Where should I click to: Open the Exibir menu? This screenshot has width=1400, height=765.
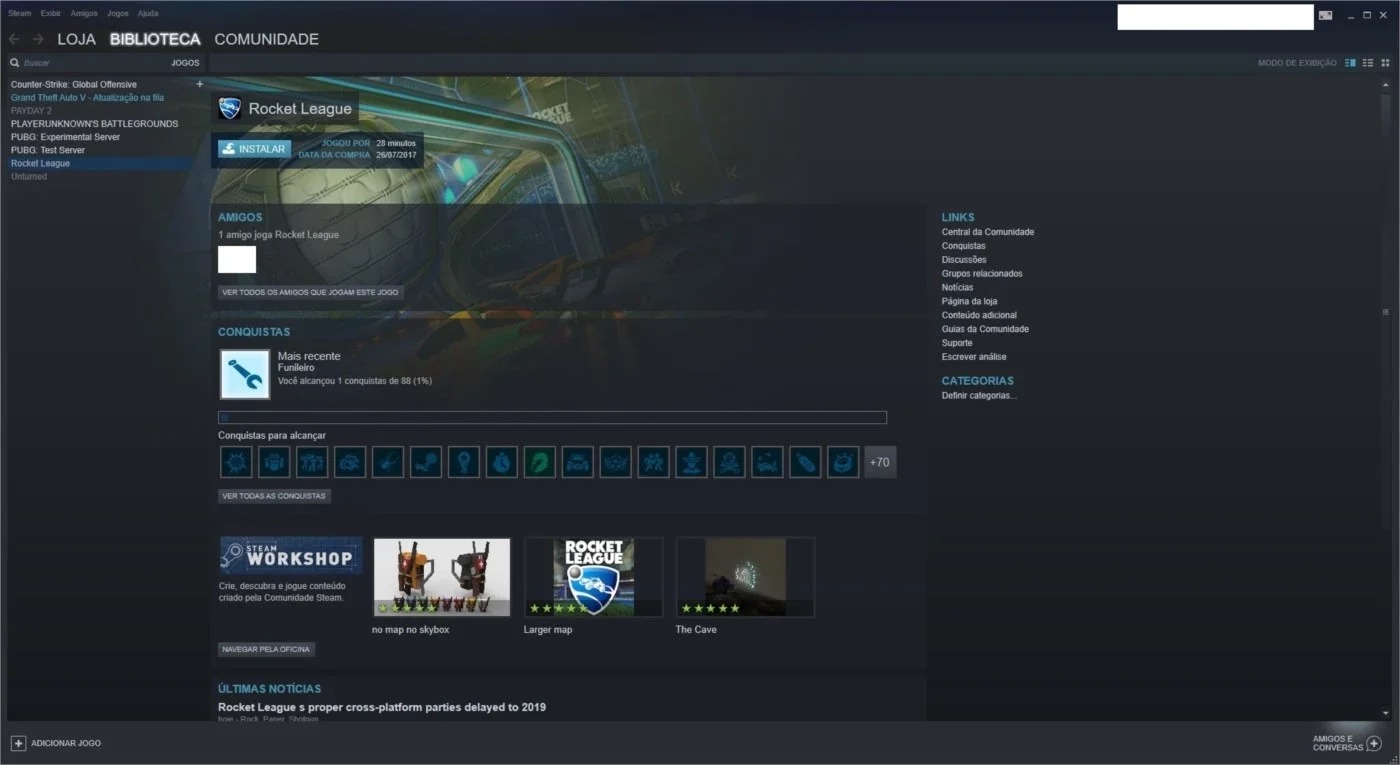pos(51,14)
